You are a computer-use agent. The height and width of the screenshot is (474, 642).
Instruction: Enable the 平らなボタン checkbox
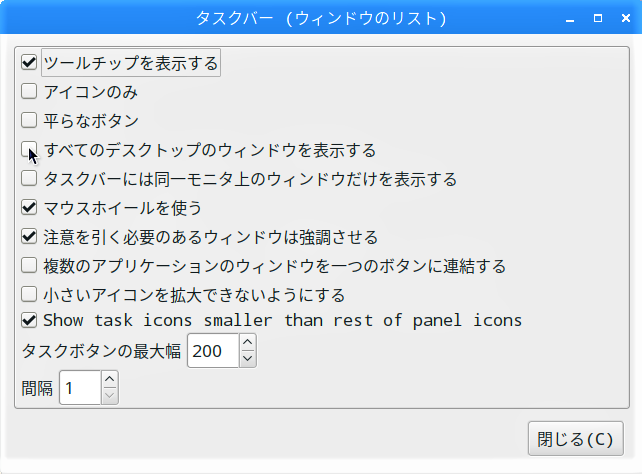click(29, 121)
